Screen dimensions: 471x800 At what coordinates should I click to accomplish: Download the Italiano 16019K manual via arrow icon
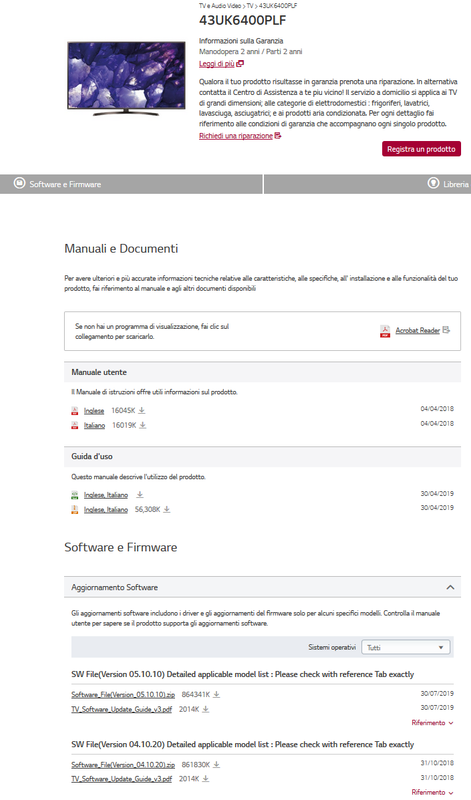coord(143,425)
